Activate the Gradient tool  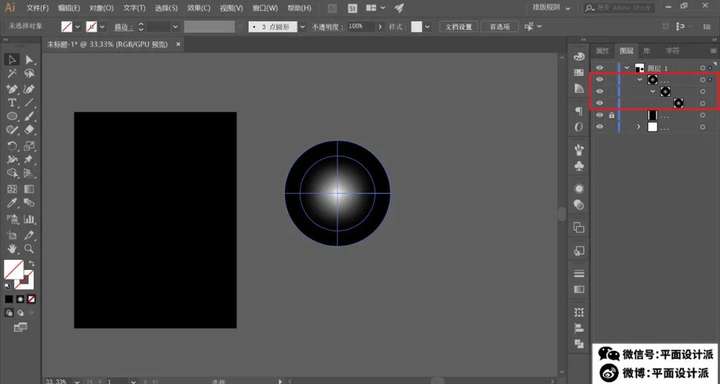pos(29,189)
